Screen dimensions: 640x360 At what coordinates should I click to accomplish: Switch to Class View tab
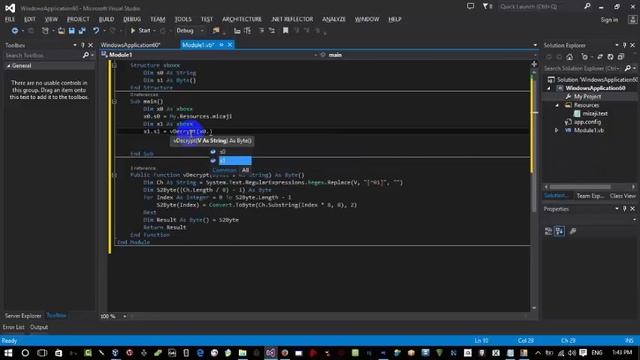(622, 196)
